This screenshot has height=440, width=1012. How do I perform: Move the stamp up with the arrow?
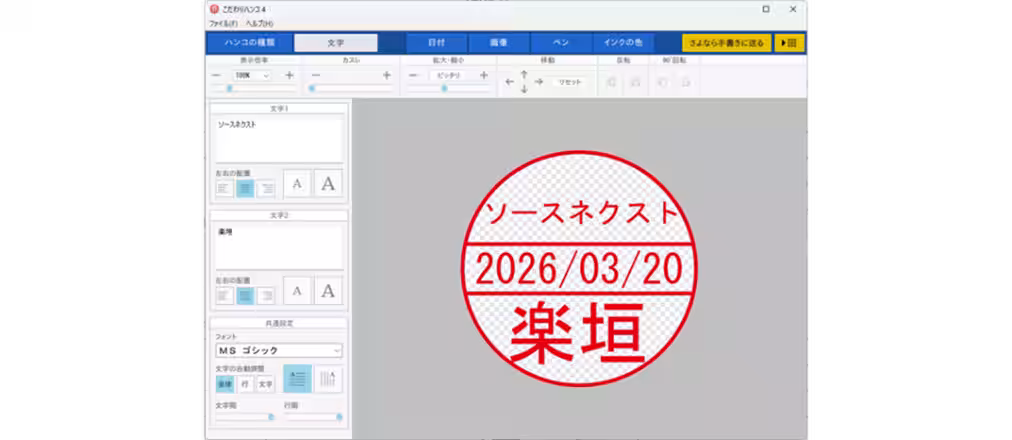coord(524,73)
